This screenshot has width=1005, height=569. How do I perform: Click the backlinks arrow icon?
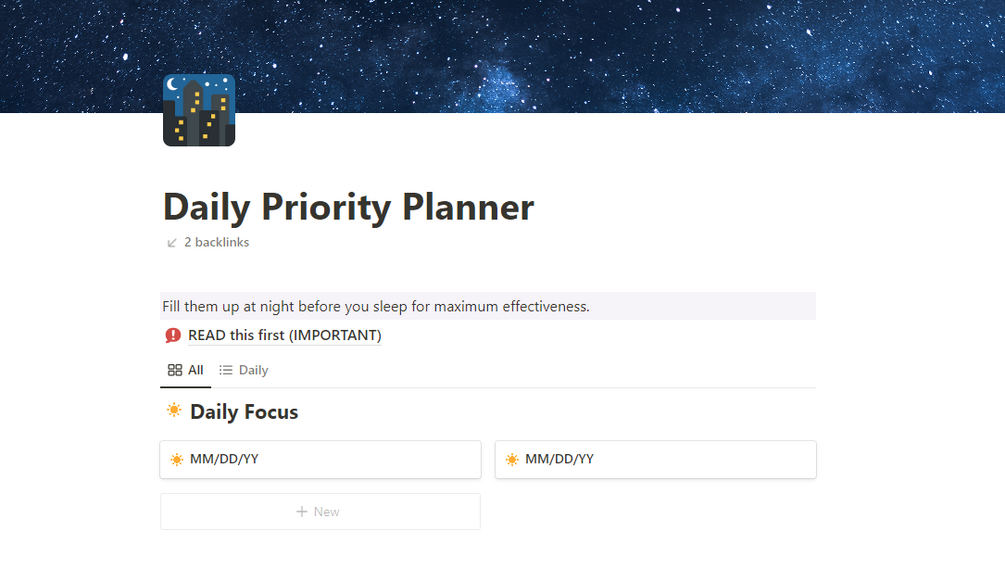coord(172,243)
